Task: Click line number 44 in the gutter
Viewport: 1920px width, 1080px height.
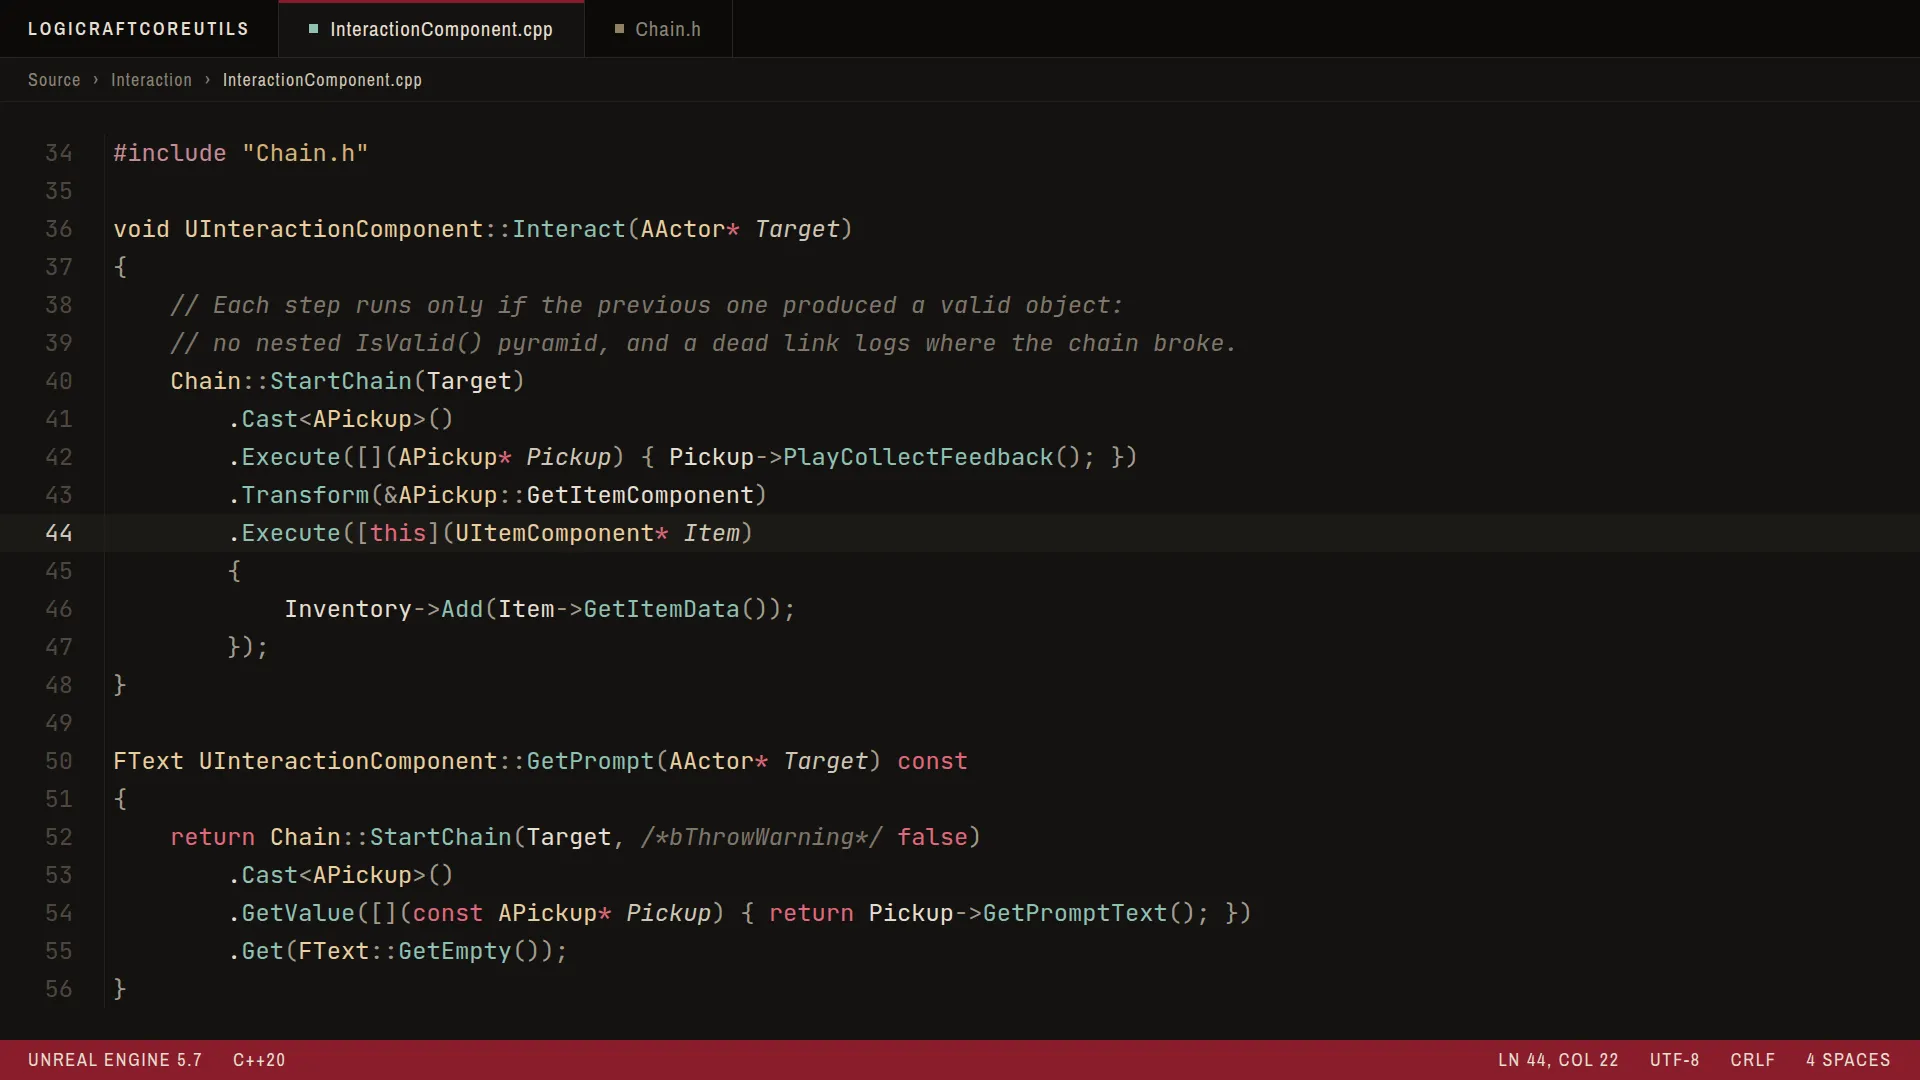Action: pyautogui.click(x=59, y=533)
